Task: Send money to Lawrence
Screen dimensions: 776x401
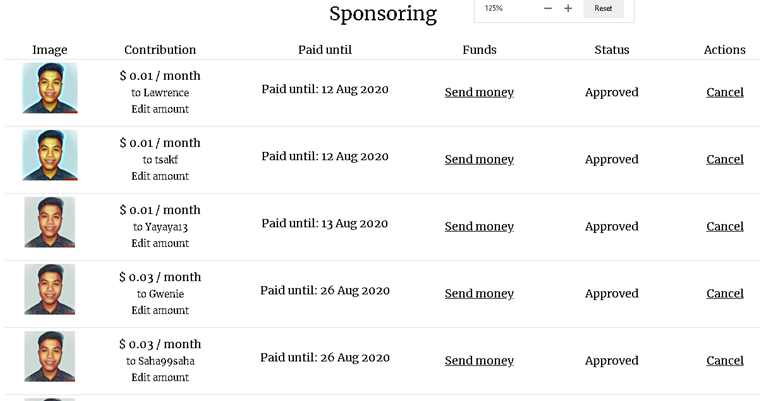Action: [x=479, y=93]
